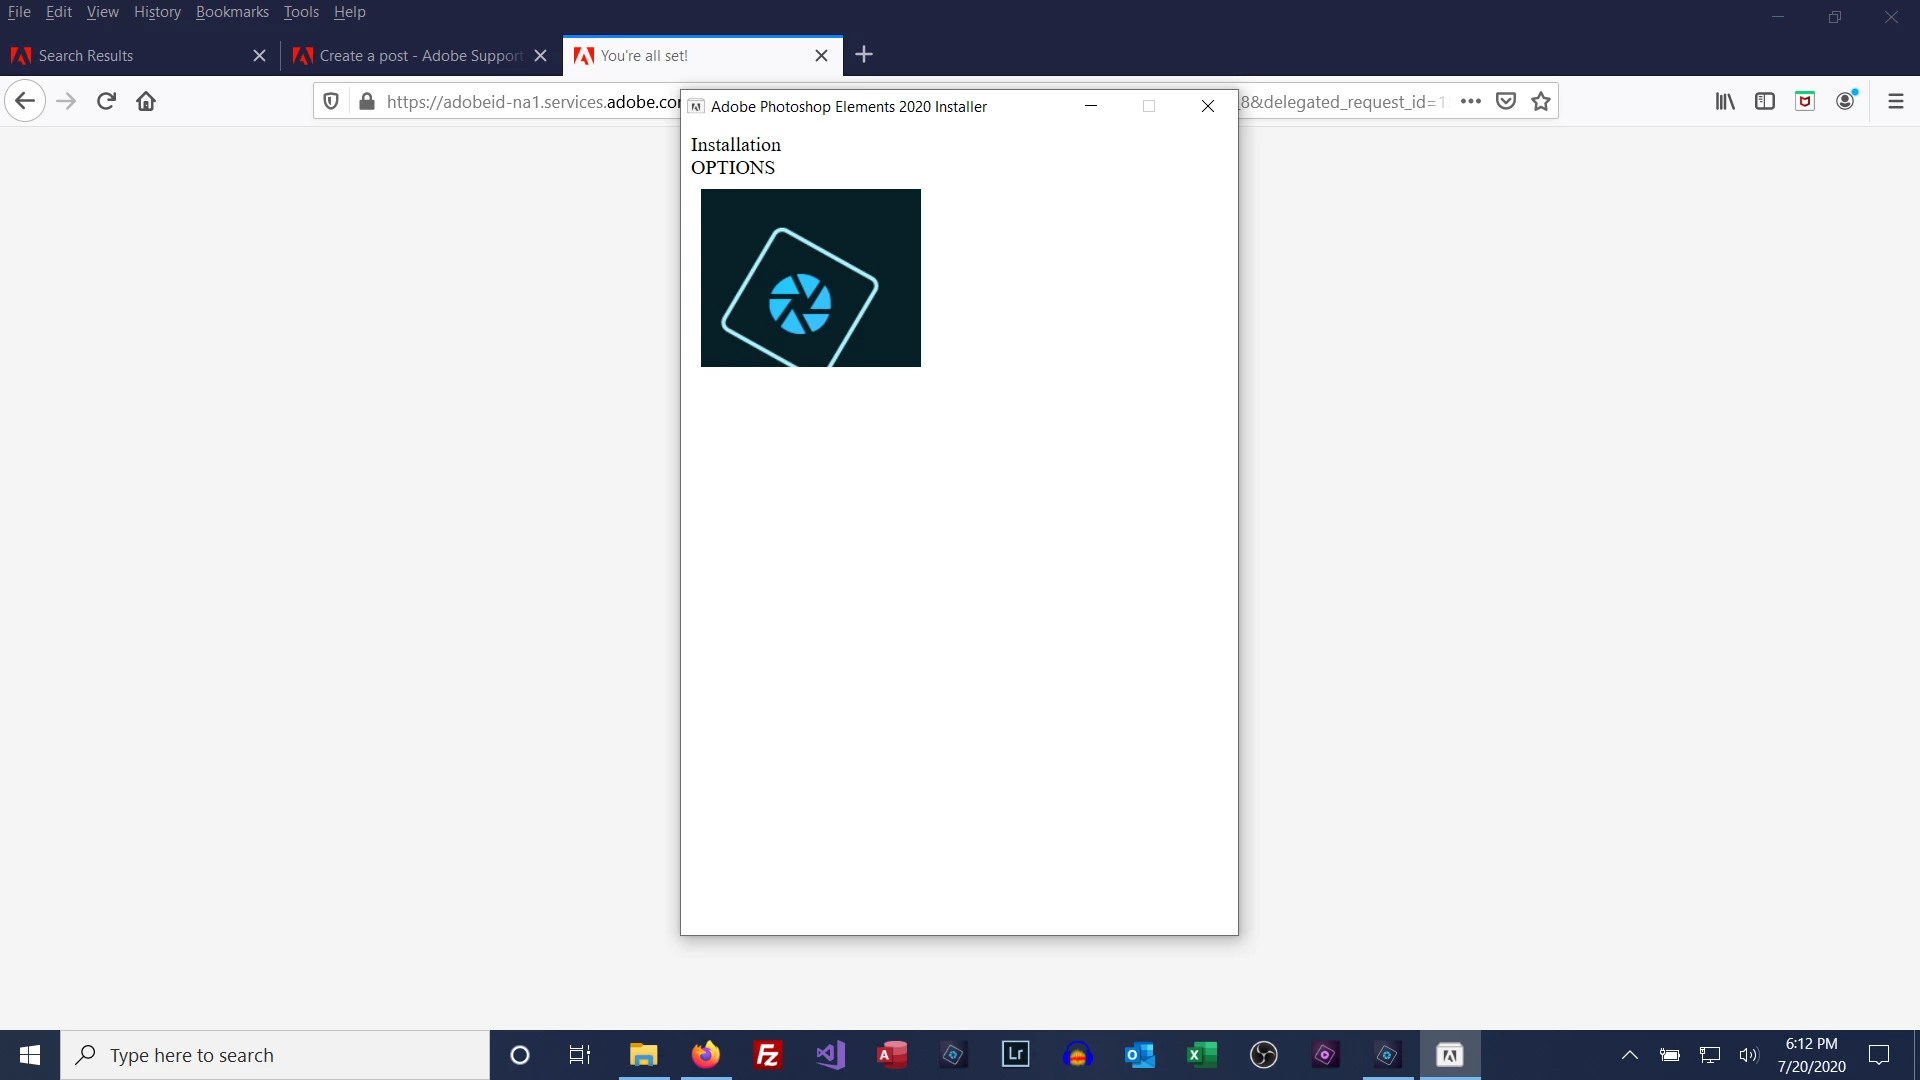The width and height of the screenshot is (1920, 1080).
Task: Go to the Firefox home page
Action: point(146,101)
